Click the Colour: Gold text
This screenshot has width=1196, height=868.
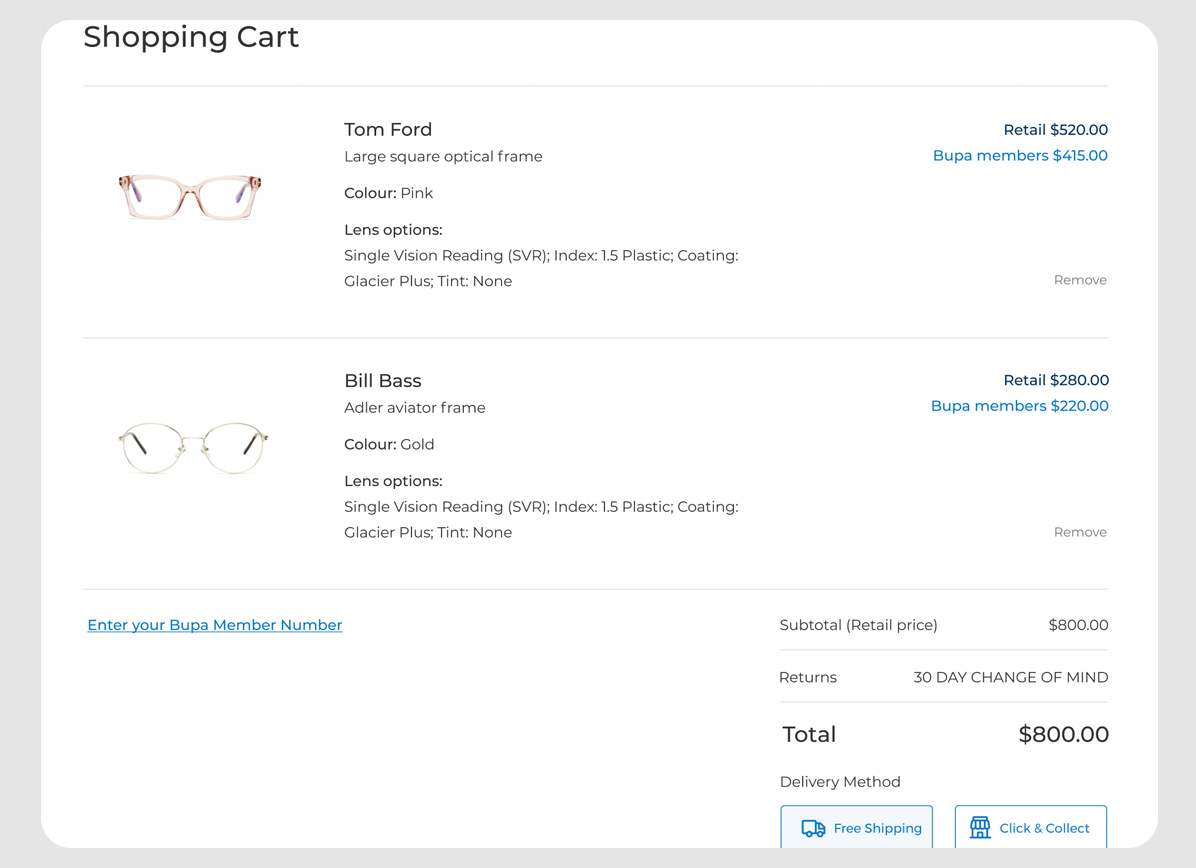point(389,444)
